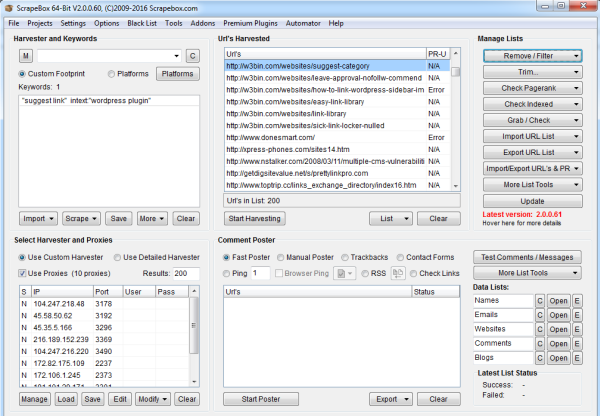Click the harvested URLs scroll down arrow
This screenshot has height=416, width=600.
click(x=455, y=186)
